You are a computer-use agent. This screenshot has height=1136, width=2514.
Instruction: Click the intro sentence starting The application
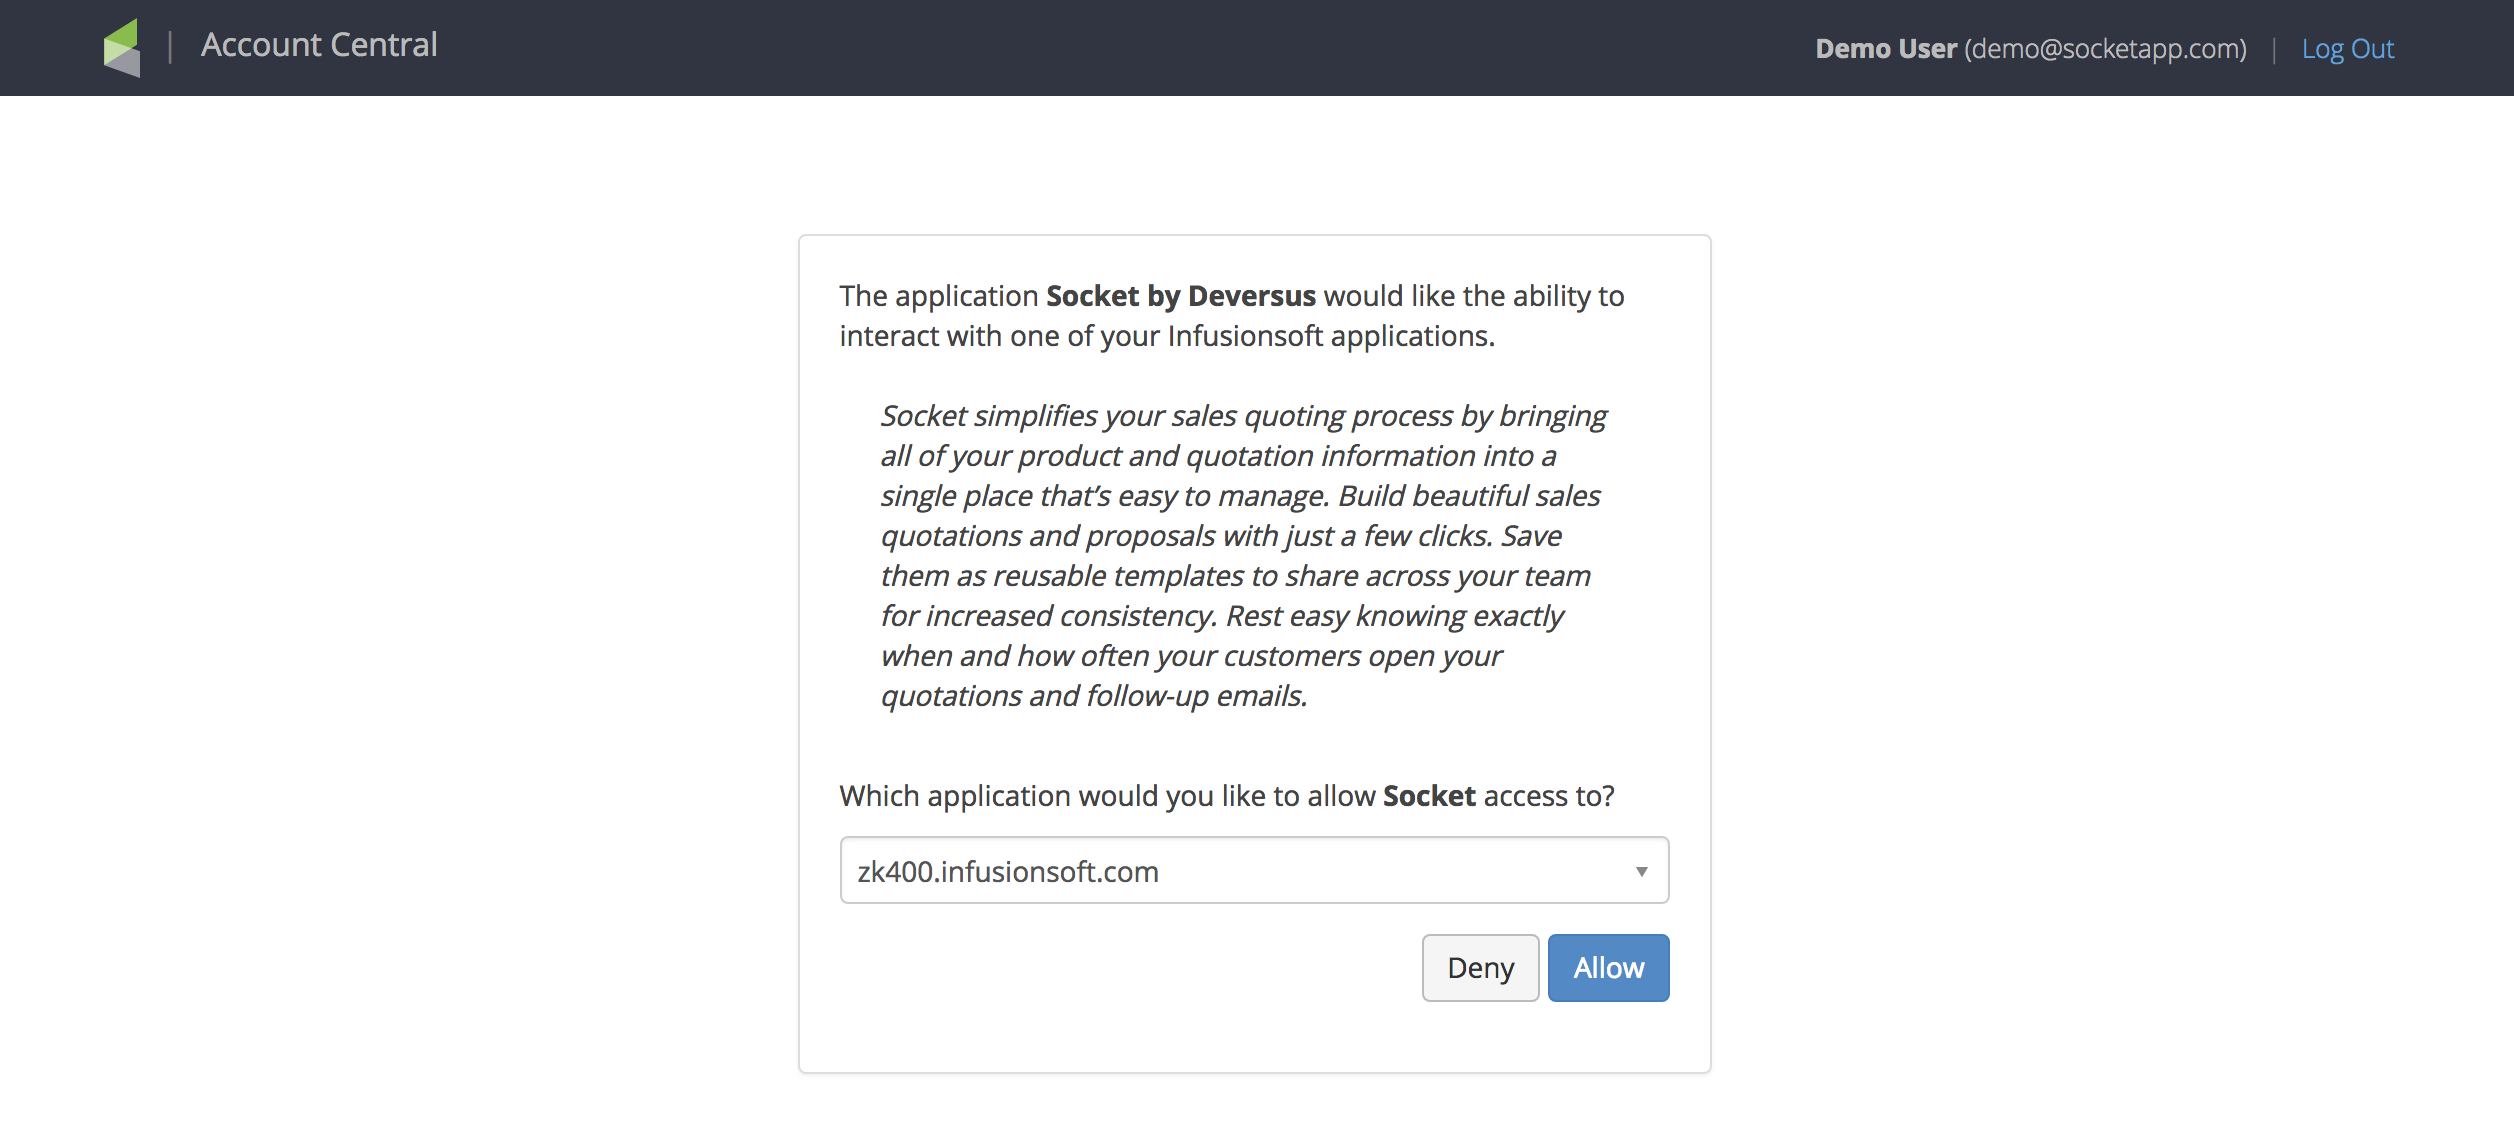(x=1232, y=316)
